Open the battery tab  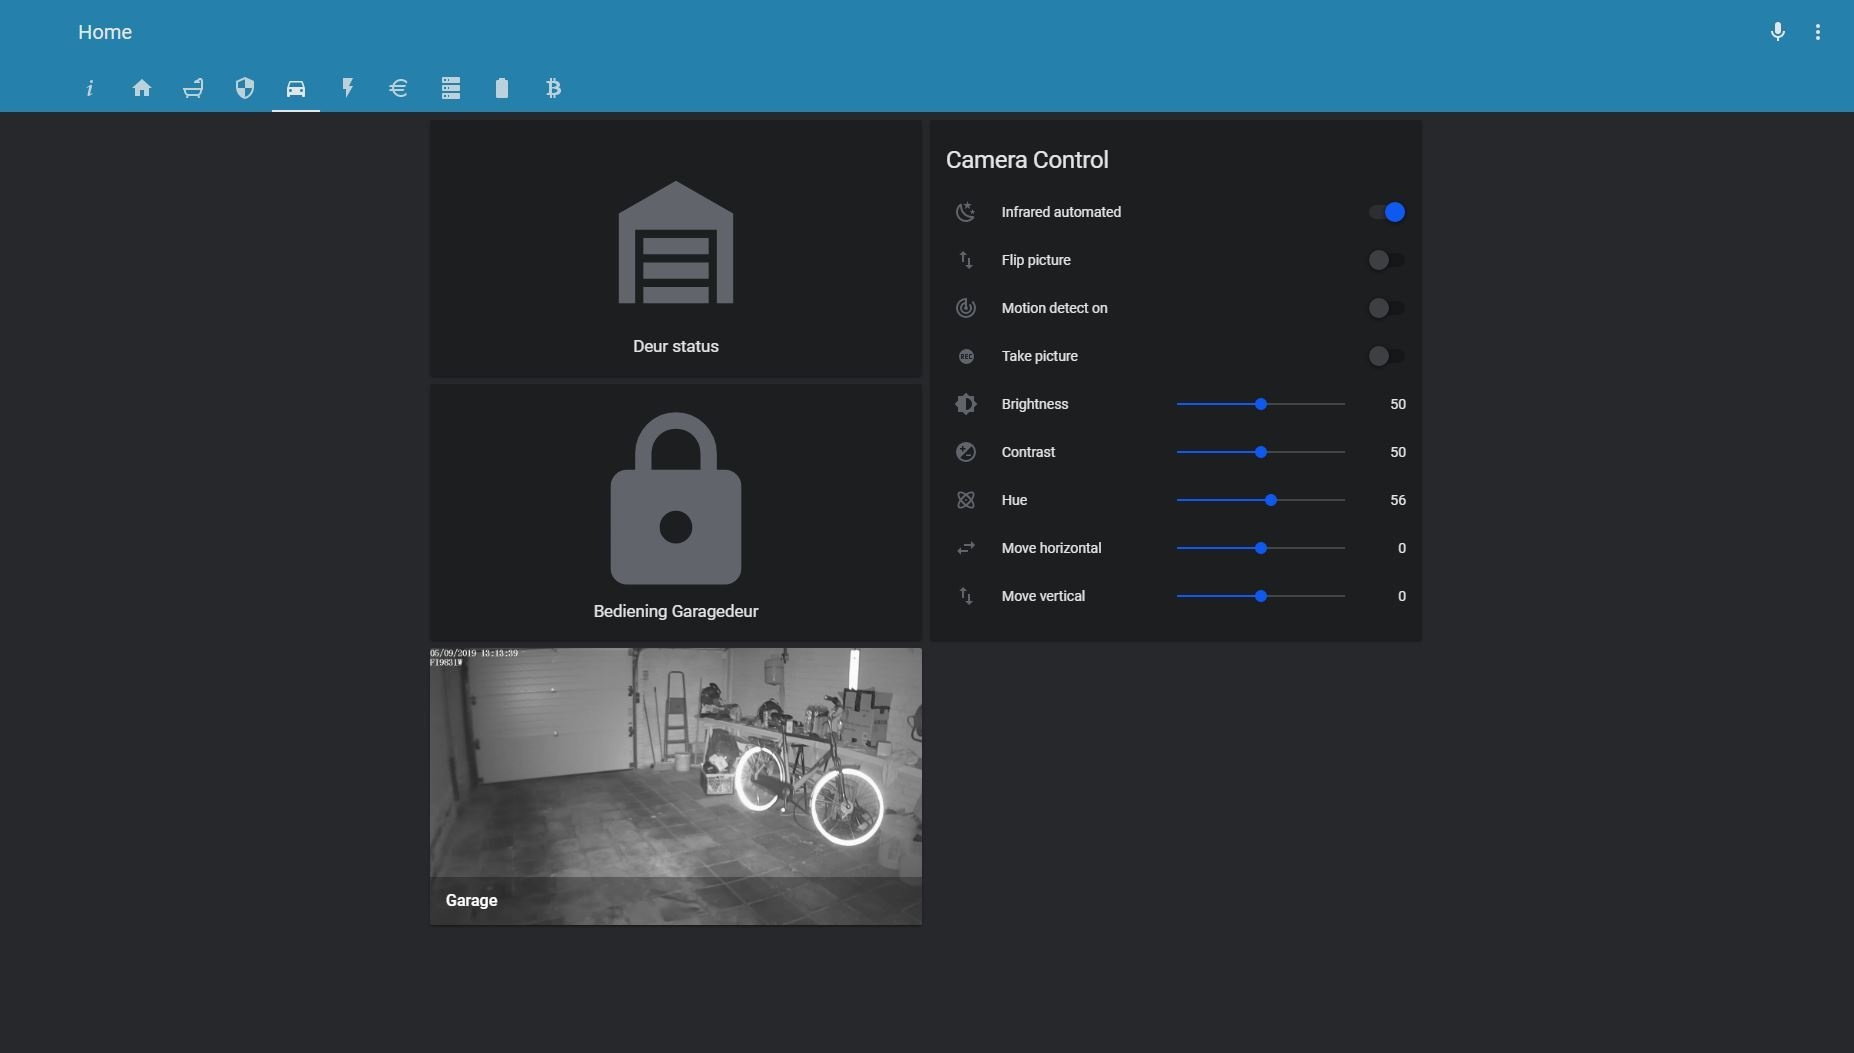tap(502, 88)
